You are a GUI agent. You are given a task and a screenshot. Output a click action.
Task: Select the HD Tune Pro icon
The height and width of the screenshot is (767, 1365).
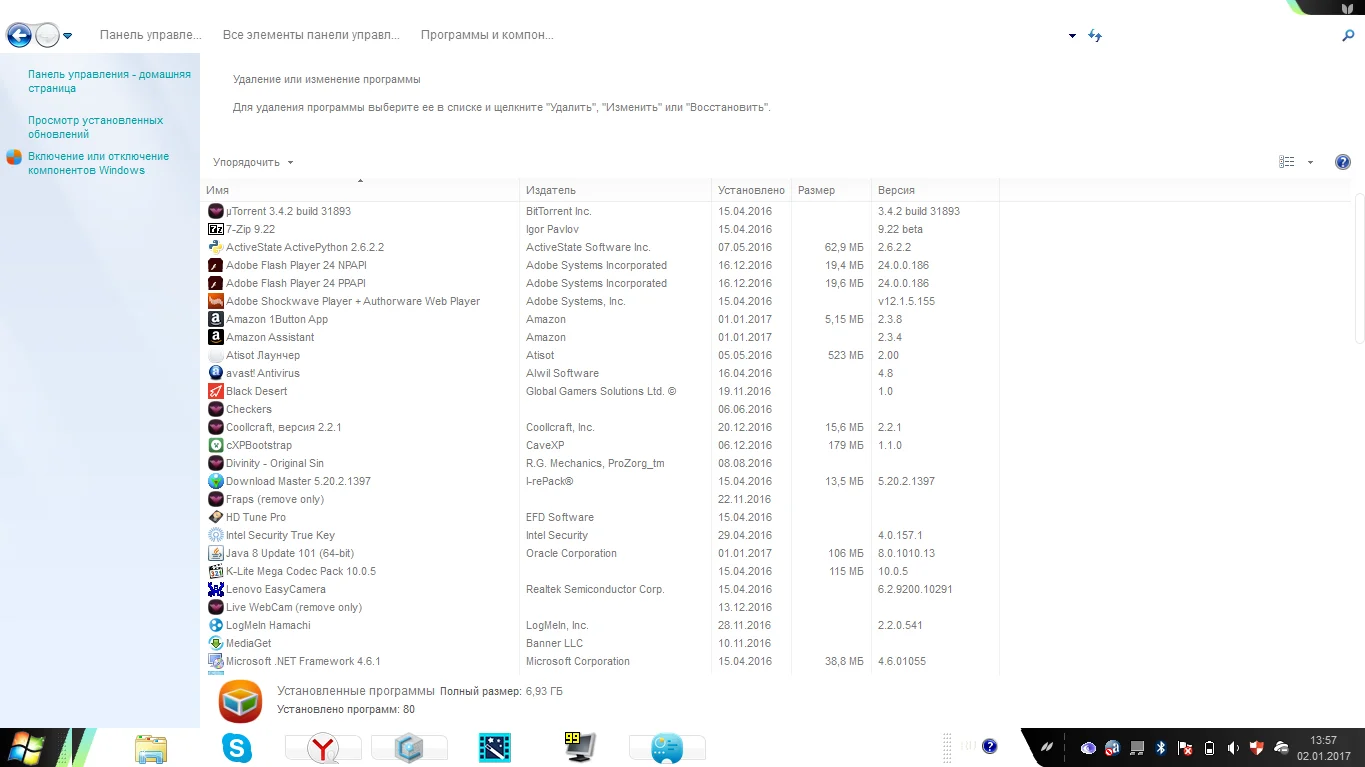[x=216, y=517]
